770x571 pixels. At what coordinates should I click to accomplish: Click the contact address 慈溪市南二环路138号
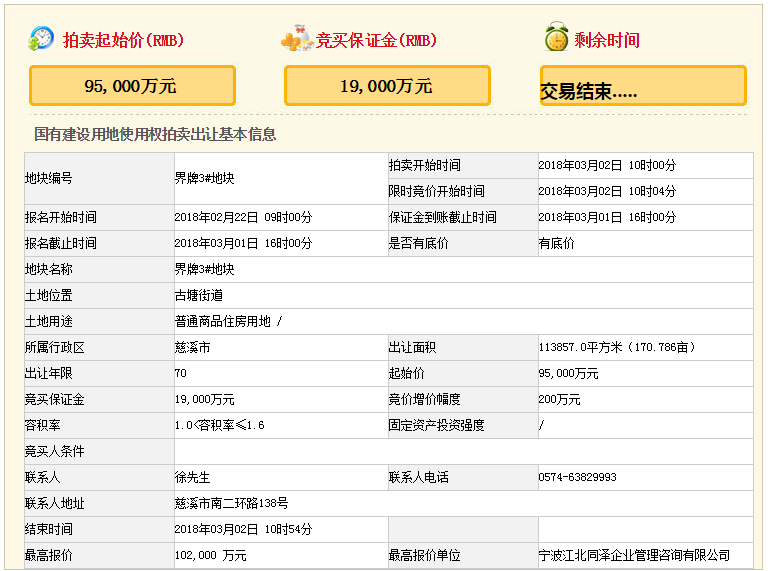point(231,504)
